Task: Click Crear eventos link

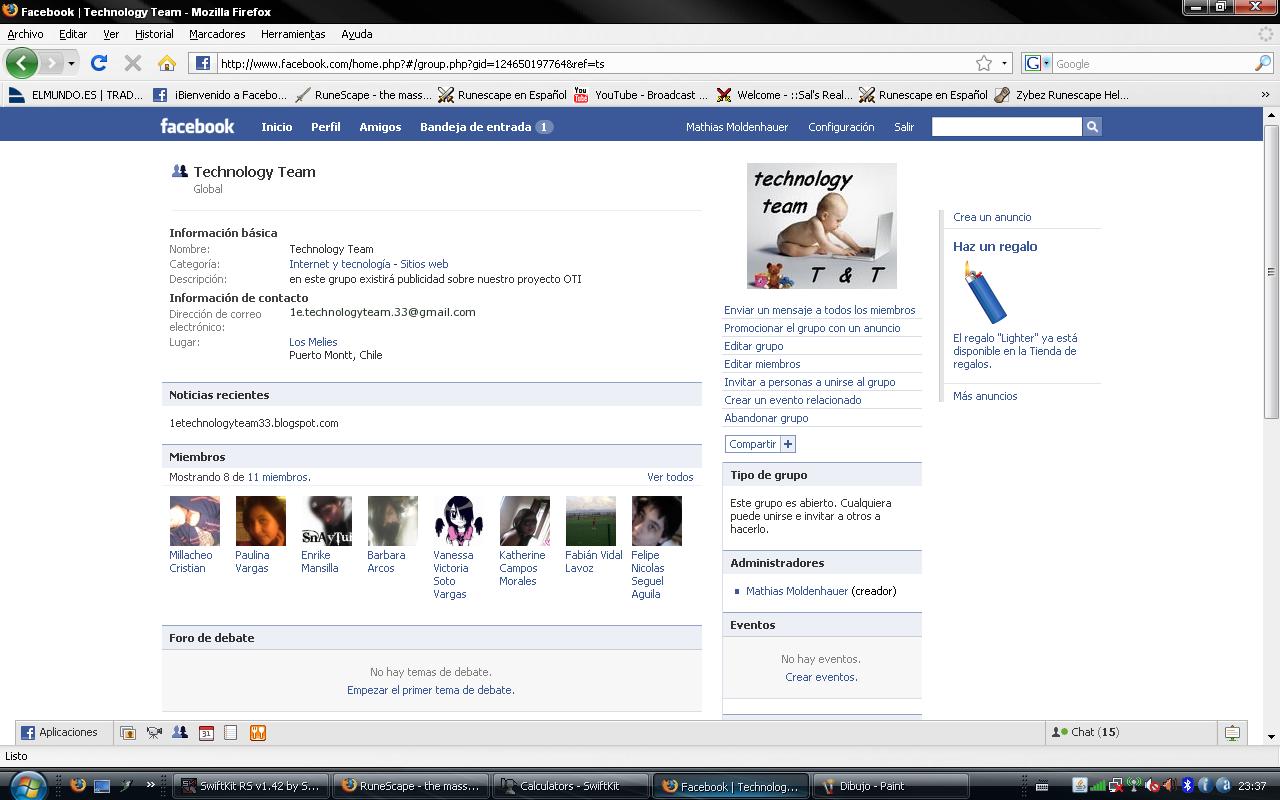Action: (821, 677)
